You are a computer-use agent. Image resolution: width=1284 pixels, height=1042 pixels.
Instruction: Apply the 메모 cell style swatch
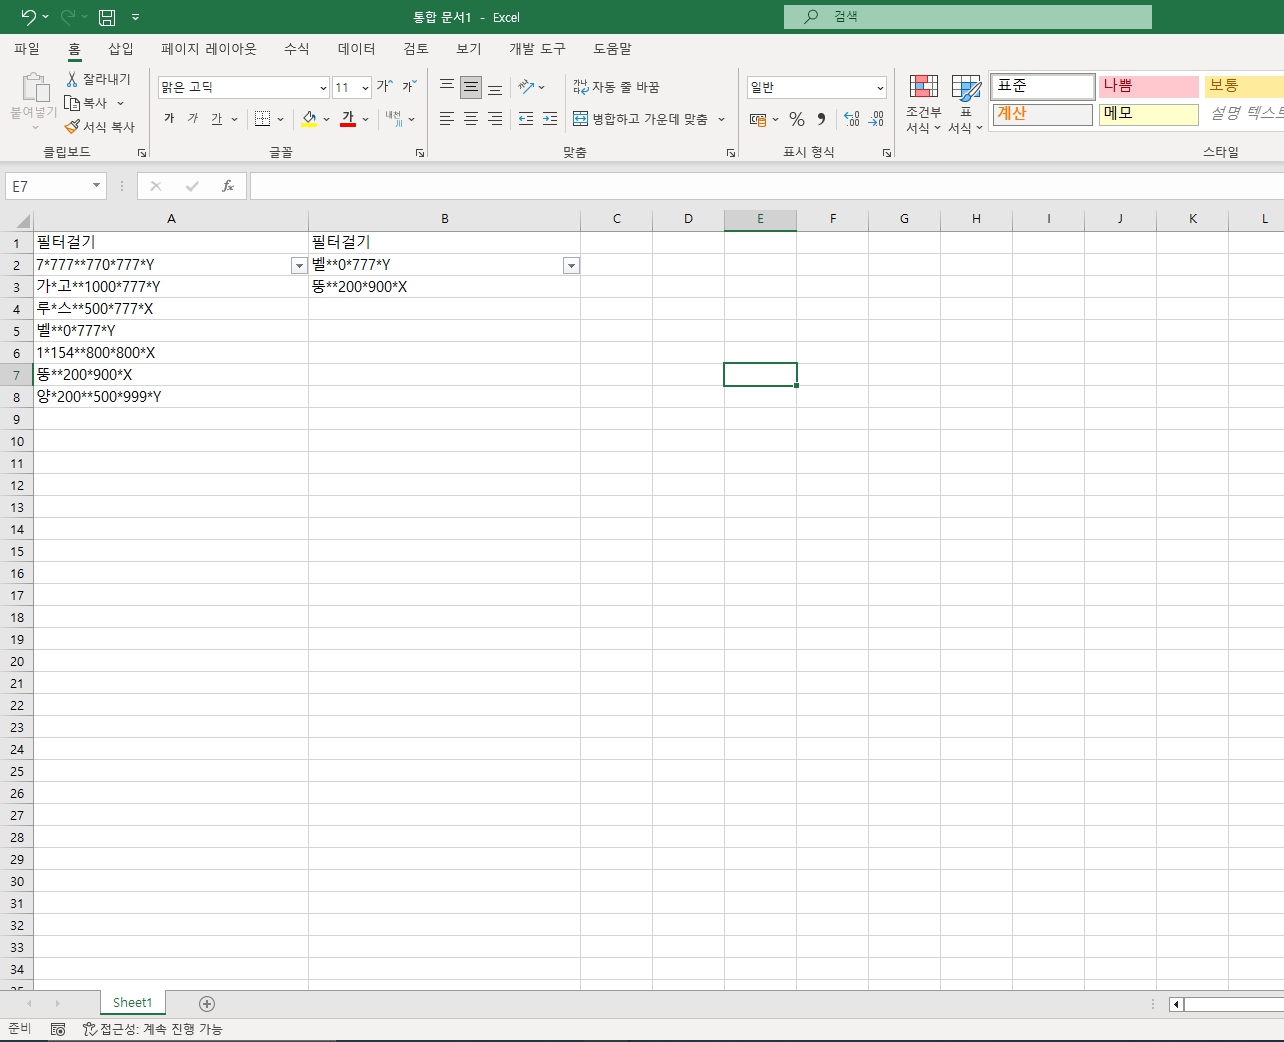tap(1149, 114)
